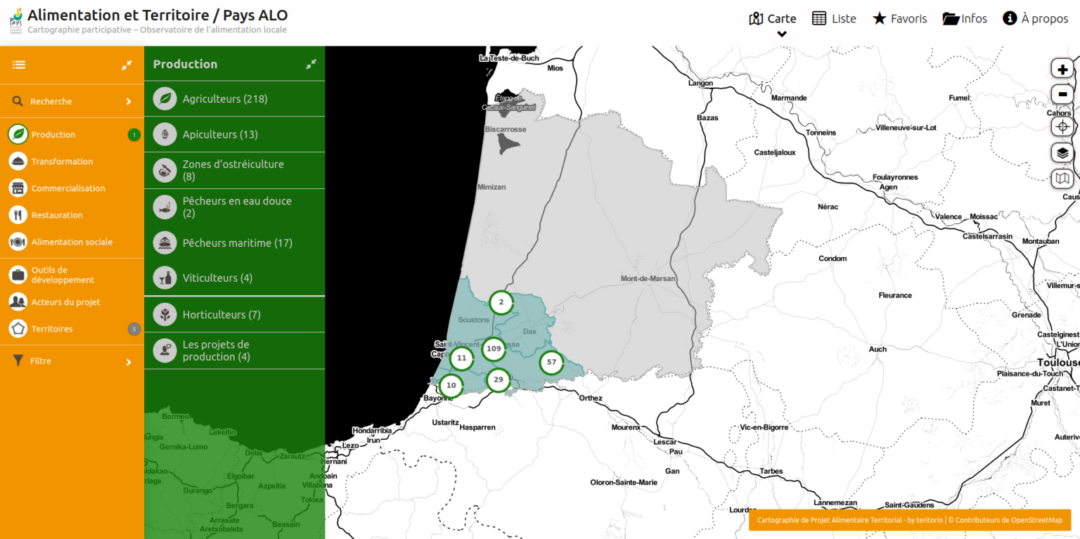Expand the Filtre chevron arrow
Viewport: 1080px width, 539px height.
point(129,361)
